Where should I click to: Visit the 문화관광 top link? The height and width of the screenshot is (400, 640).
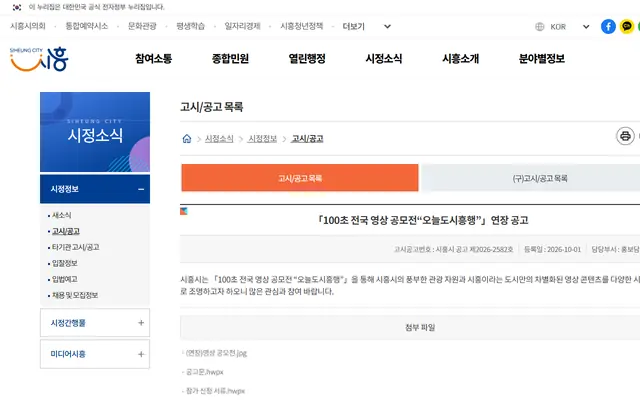click(142, 26)
